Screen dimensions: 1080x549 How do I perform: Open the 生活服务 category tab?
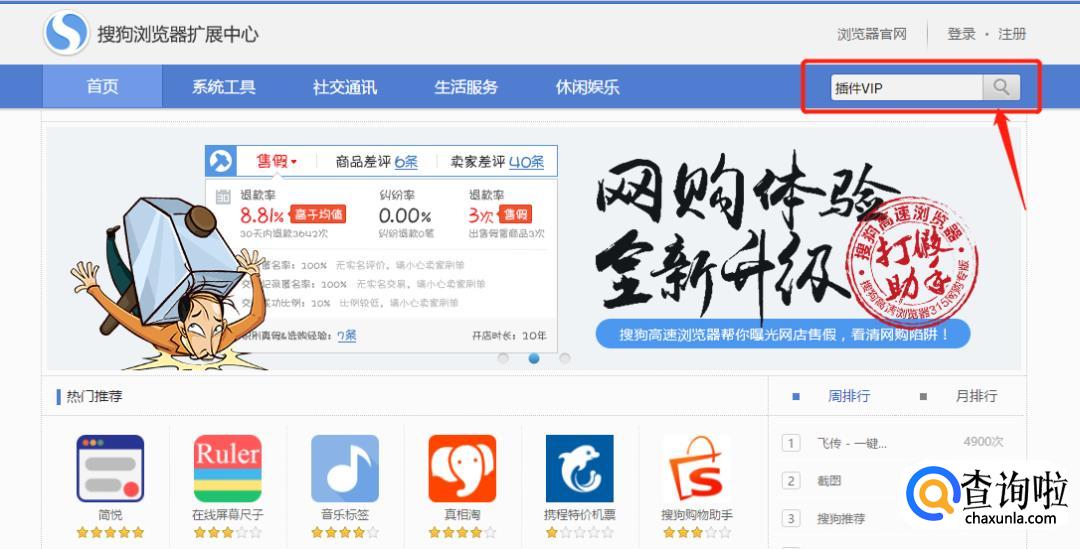pos(466,87)
